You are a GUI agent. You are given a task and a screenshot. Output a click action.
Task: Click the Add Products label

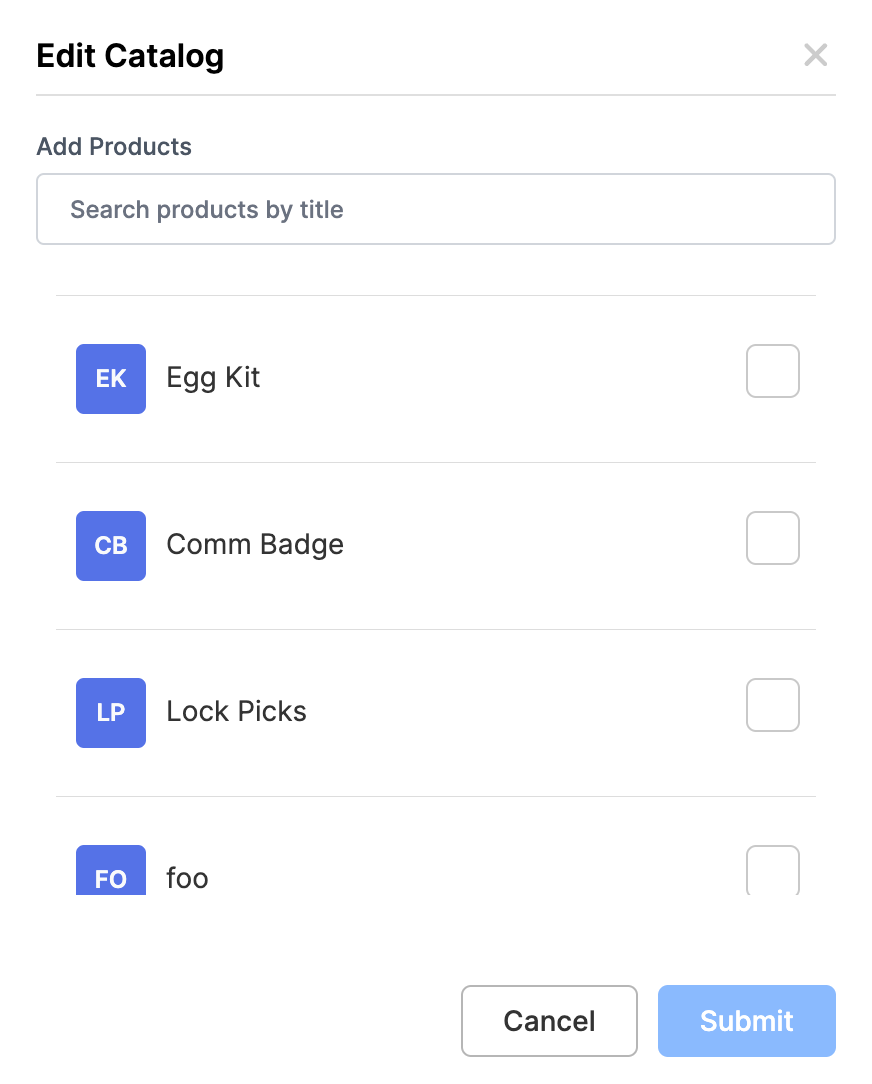pyautogui.click(x=114, y=147)
